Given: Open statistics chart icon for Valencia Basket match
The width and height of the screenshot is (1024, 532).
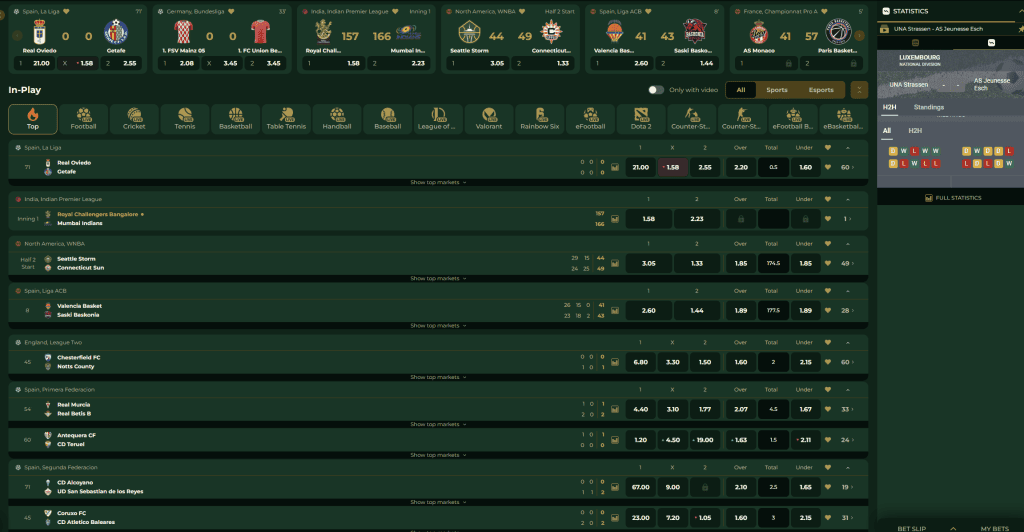Looking at the screenshot, I should point(615,310).
